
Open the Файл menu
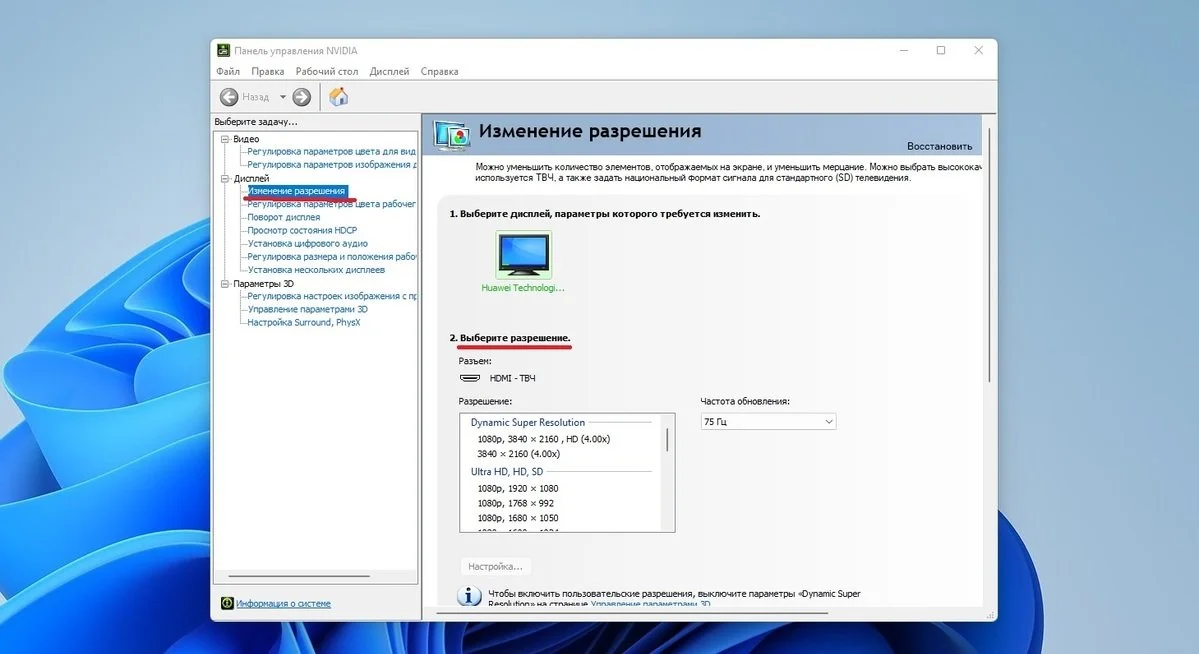pyautogui.click(x=228, y=71)
